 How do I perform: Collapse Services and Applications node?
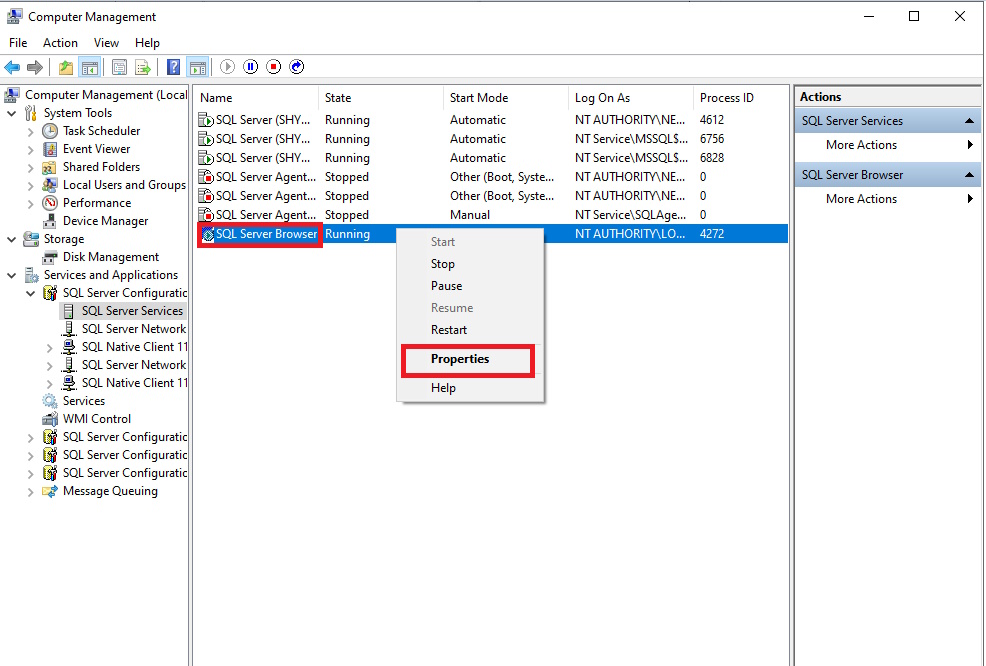(11, 275)
